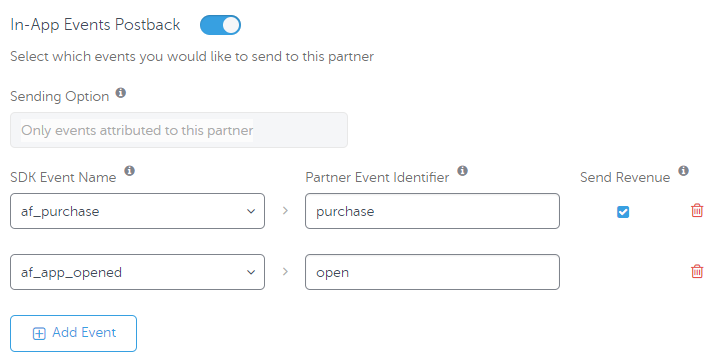Viewport: 711px width, 360px height.
Task: Uncheck Send Revenue for af_purchase
Action: click(x=623, y=212)
